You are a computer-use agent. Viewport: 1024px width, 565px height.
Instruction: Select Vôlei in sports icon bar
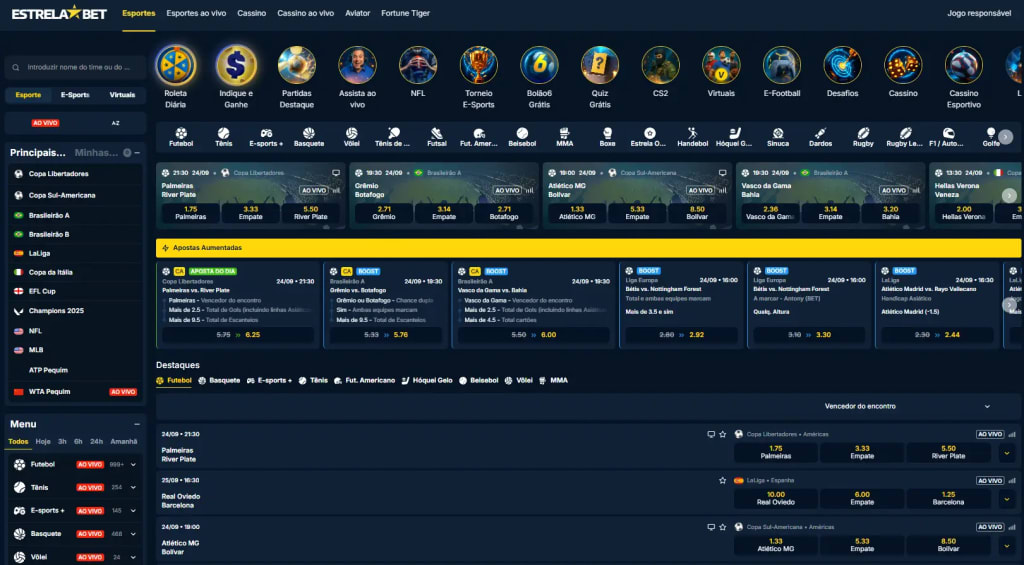352,137
